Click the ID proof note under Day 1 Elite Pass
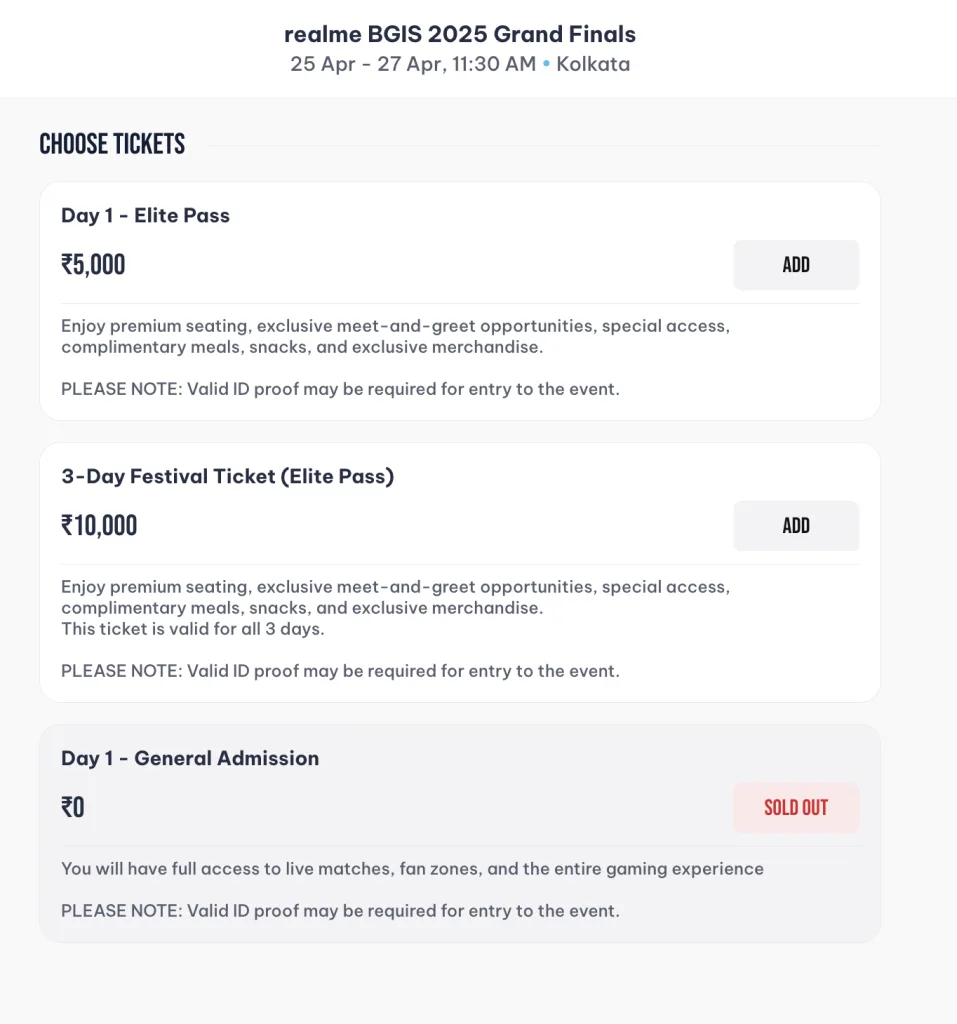957x1024 pixels. coord(340,389)
